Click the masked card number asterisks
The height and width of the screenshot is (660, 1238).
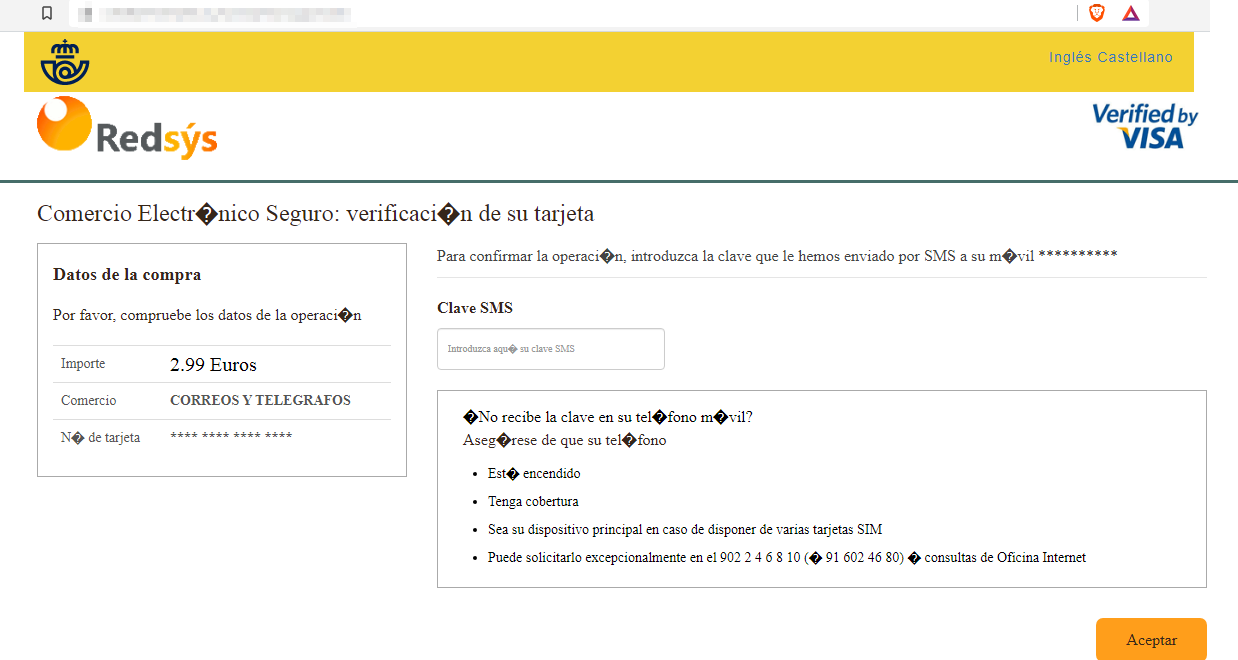point(231,437)
